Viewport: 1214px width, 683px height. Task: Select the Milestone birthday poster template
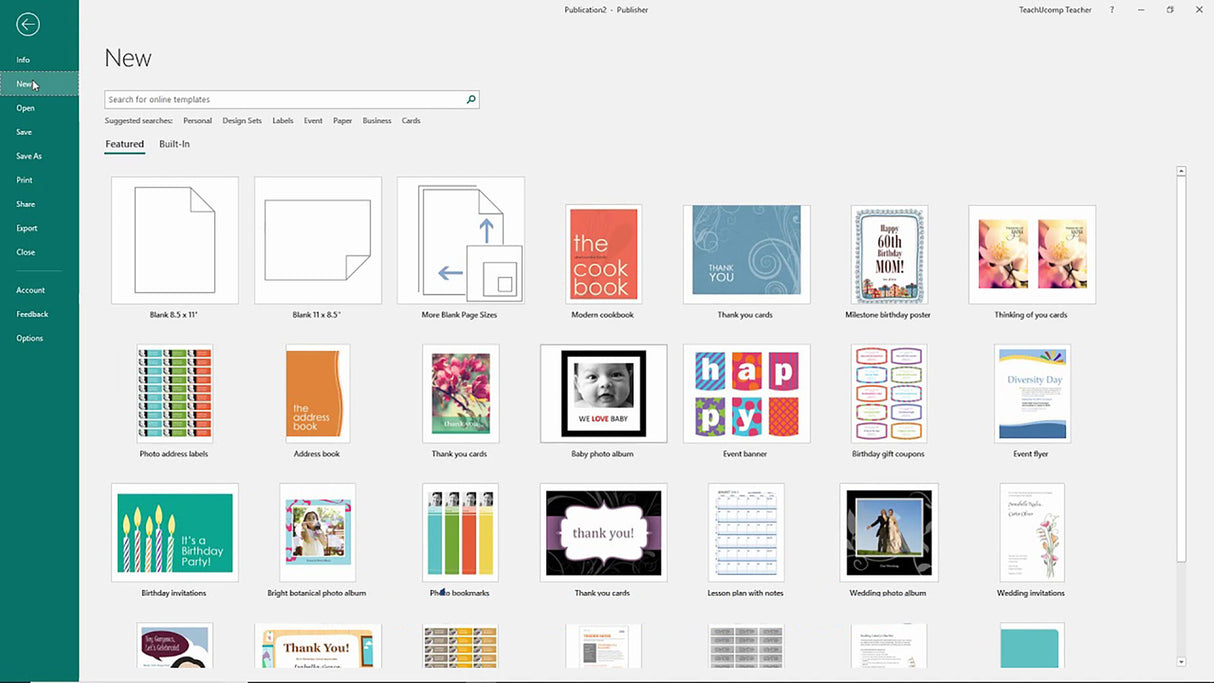(x=889, y=253)
